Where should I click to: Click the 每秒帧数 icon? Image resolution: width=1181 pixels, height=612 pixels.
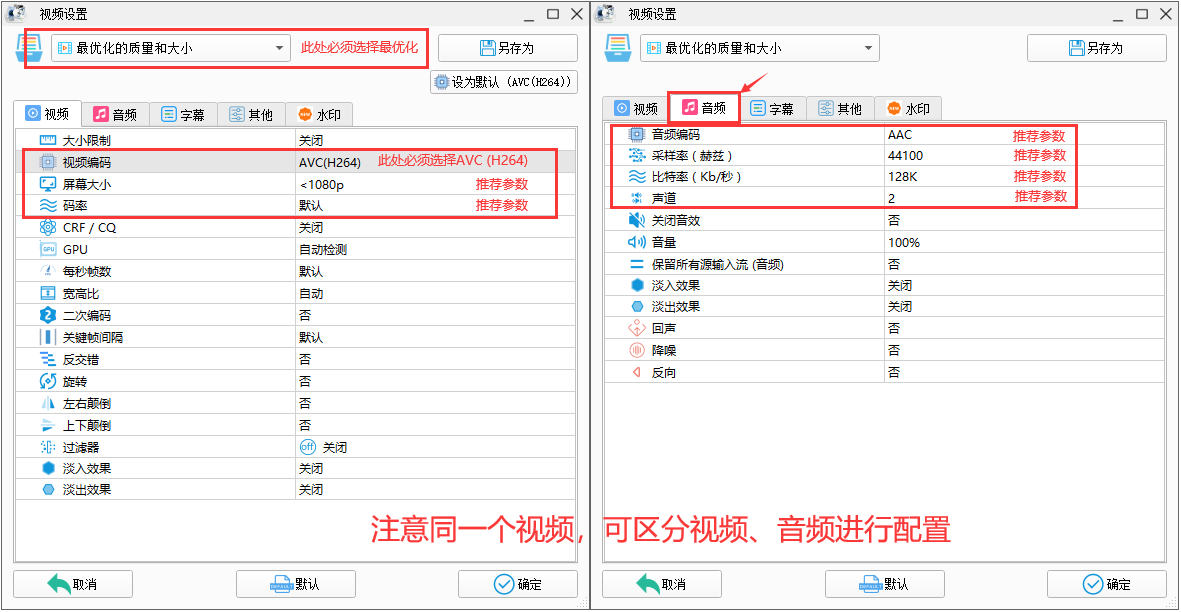coord(48,271)
